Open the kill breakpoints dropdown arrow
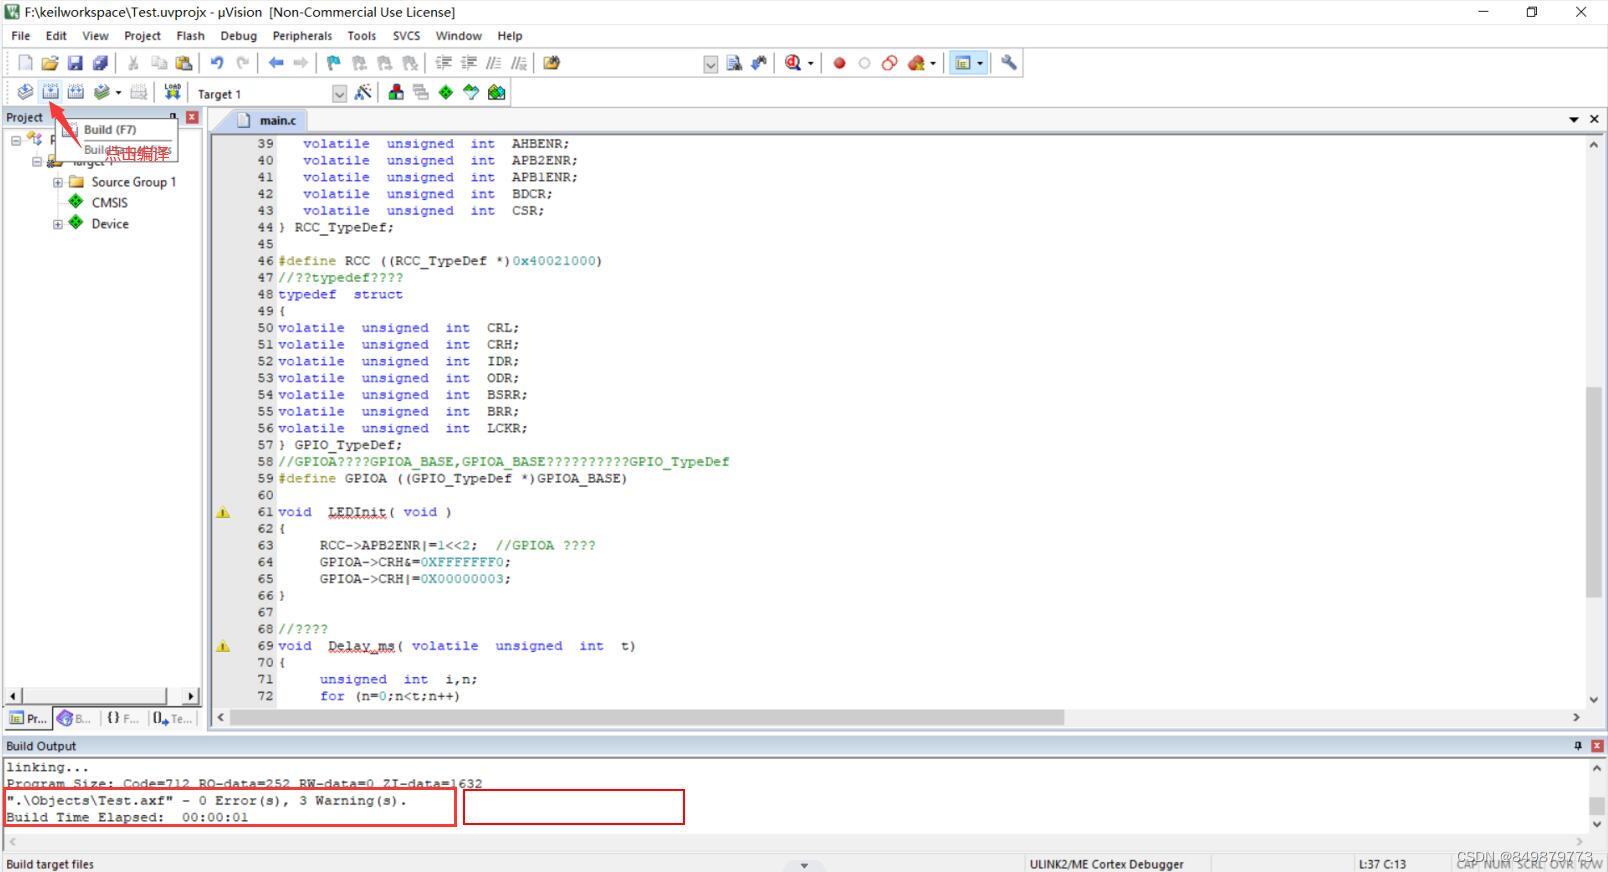This screenshot has width=1608, height=872. (933, 63)
